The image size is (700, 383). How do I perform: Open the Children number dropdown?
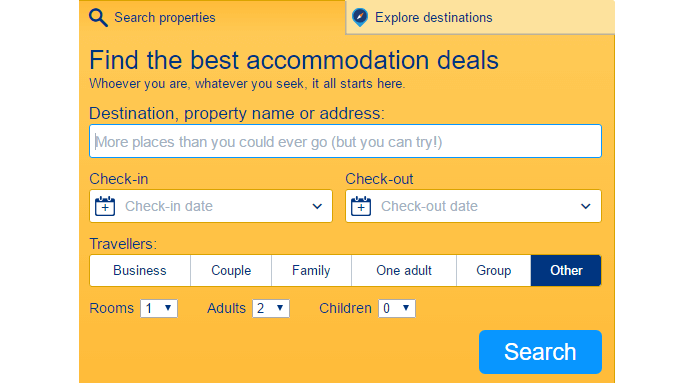click(x=397, y=308)
